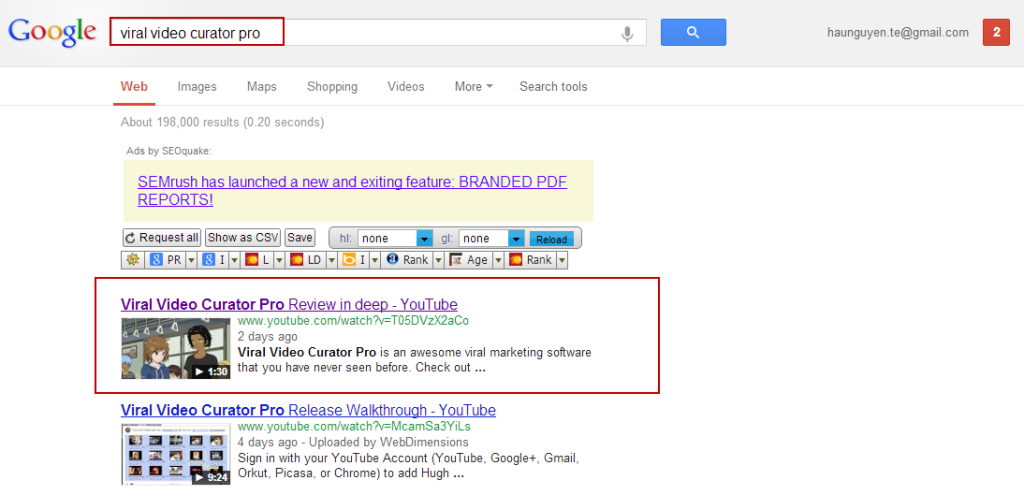Focus the search box with viral video curator pro
Screen dimensions: 1024x495
pyautogui.click(x=377, y=33)
